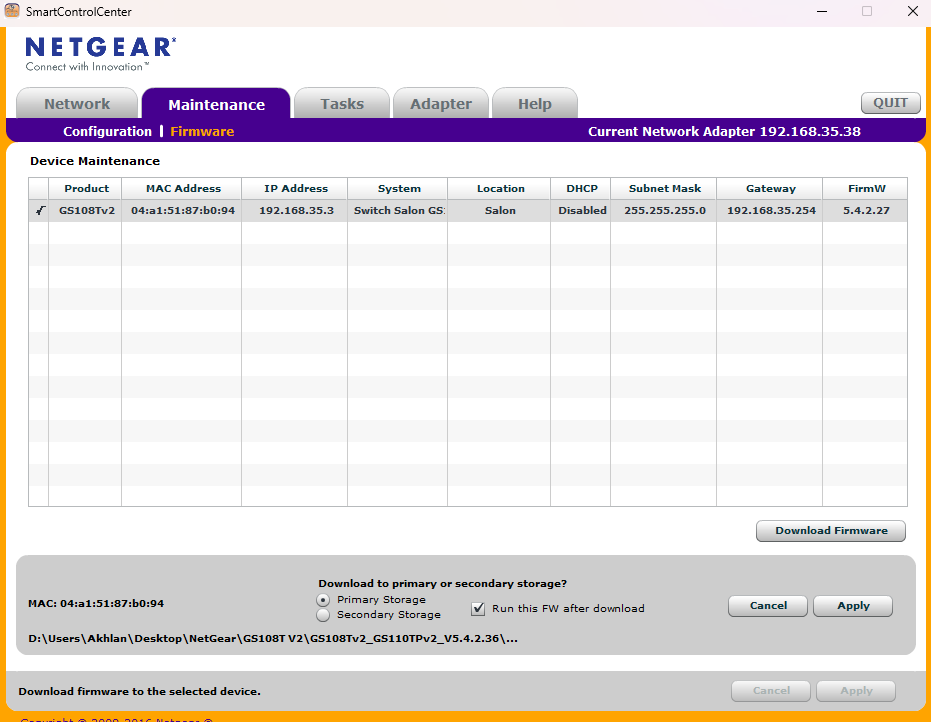The width and height of the screenshot is (931, 722).
Task: Click the 'Device Maintenance' heading
Action: 95,161
